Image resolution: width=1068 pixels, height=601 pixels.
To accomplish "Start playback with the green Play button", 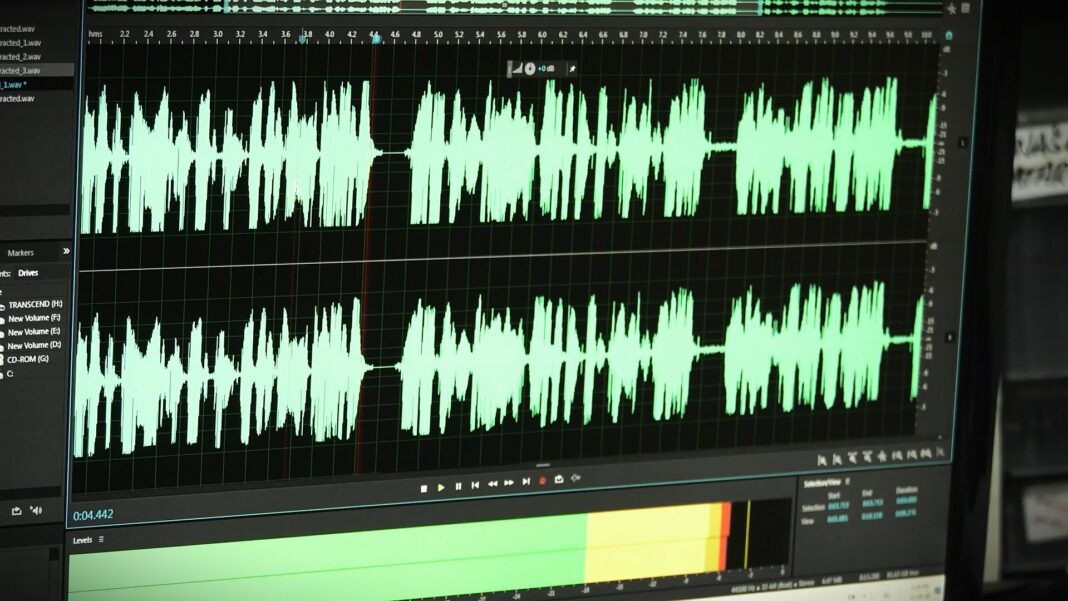I will point(441,486).
